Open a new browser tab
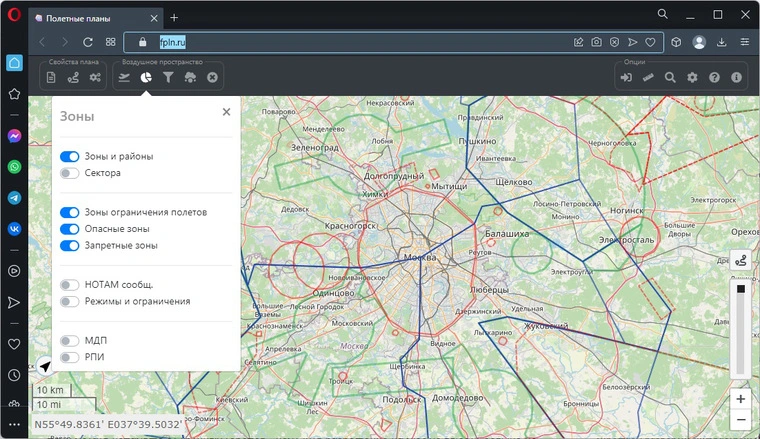This screenshot has height=439, width=760. click(174, 17)
